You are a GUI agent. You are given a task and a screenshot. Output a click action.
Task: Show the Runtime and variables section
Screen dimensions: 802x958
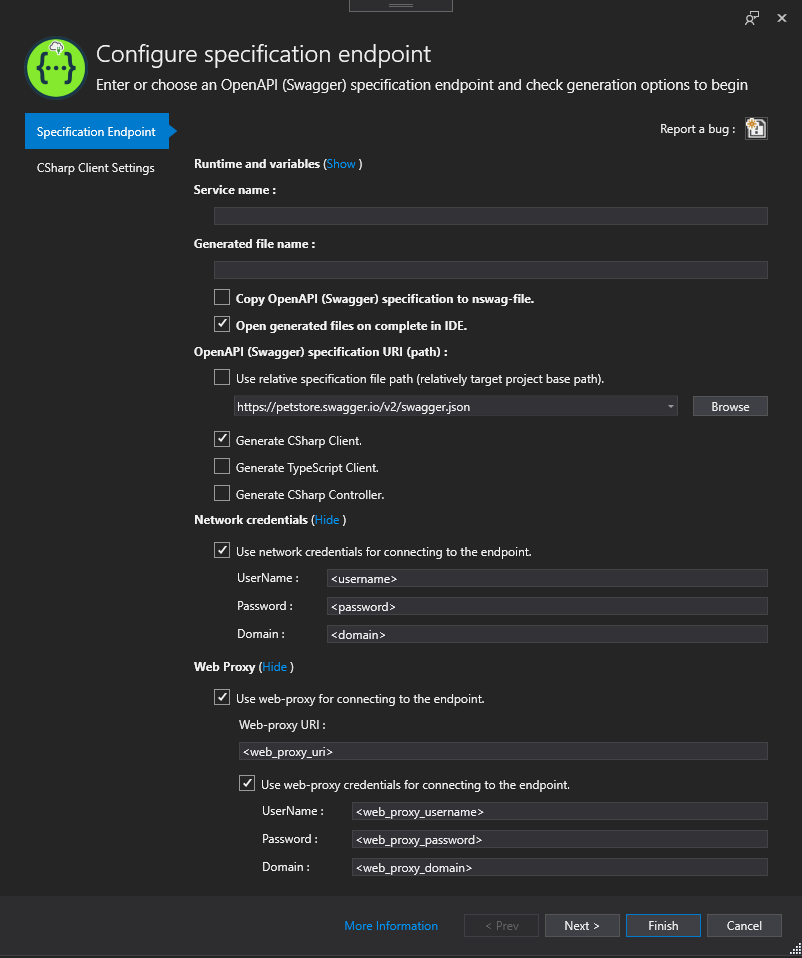(x=341, y=164)
